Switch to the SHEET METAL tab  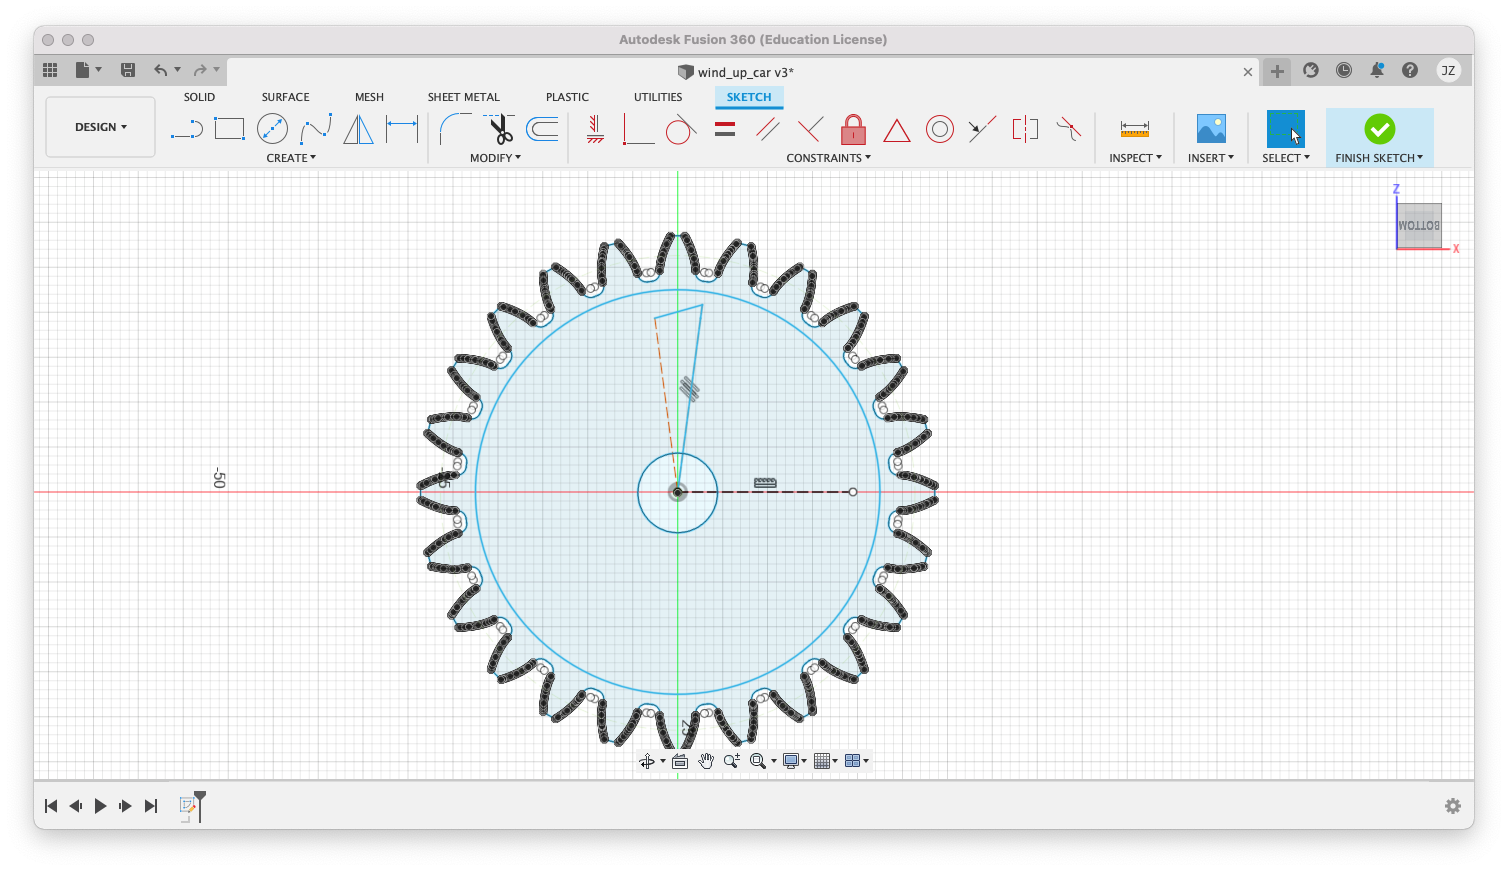(464, 97)
